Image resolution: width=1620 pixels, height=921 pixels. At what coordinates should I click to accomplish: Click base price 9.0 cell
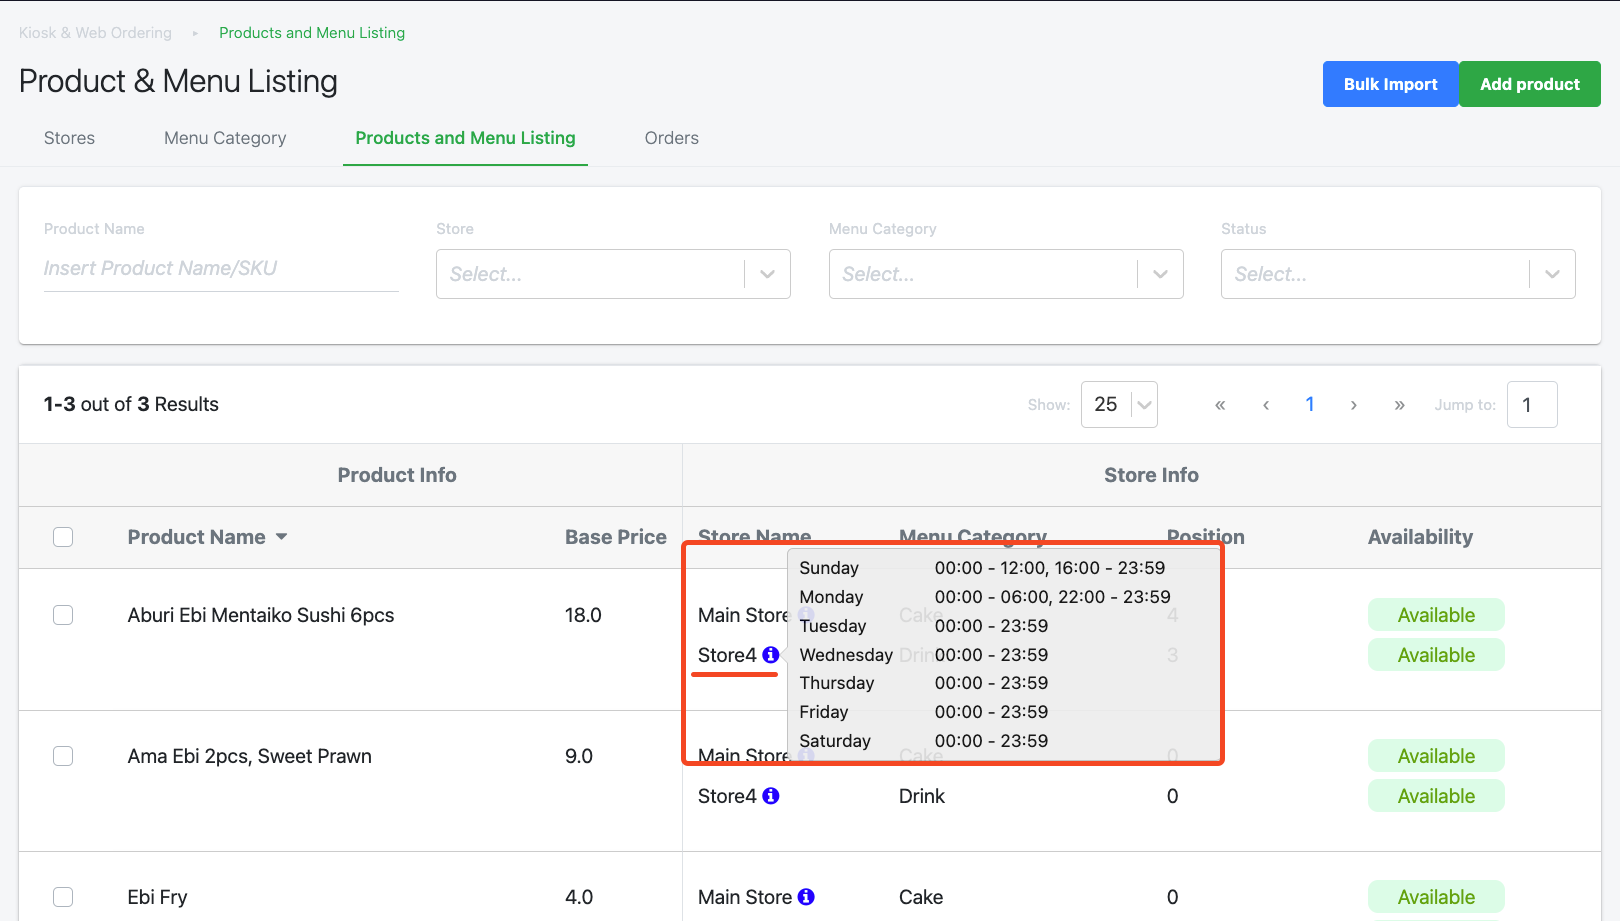tap(579, 756)
